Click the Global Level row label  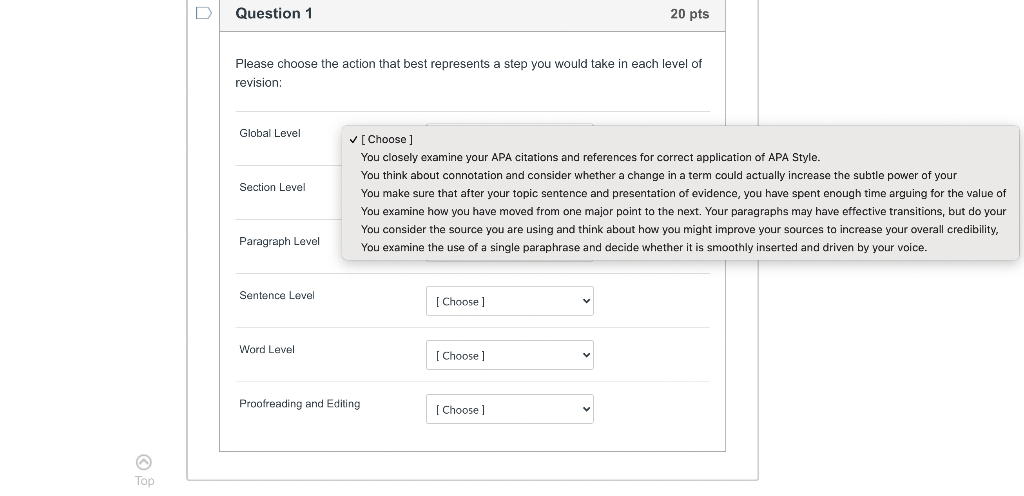(x=270, y=133)
